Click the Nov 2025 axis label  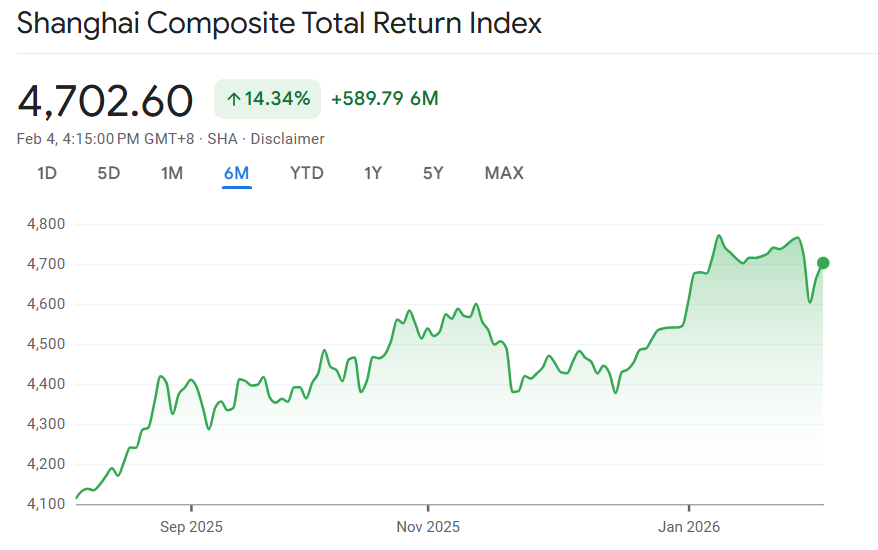(428, 526)
